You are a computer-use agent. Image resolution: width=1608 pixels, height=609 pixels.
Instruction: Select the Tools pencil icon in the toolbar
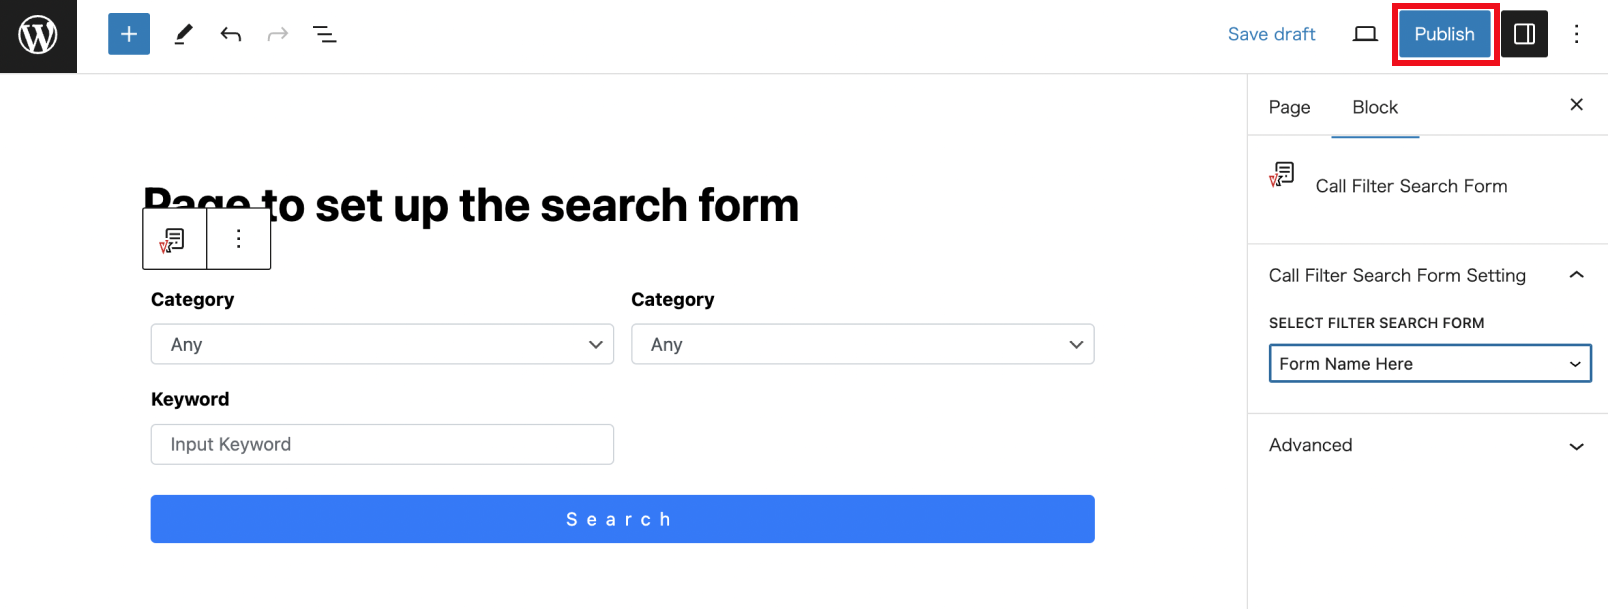pyautogui.click(x=182, y=33)
